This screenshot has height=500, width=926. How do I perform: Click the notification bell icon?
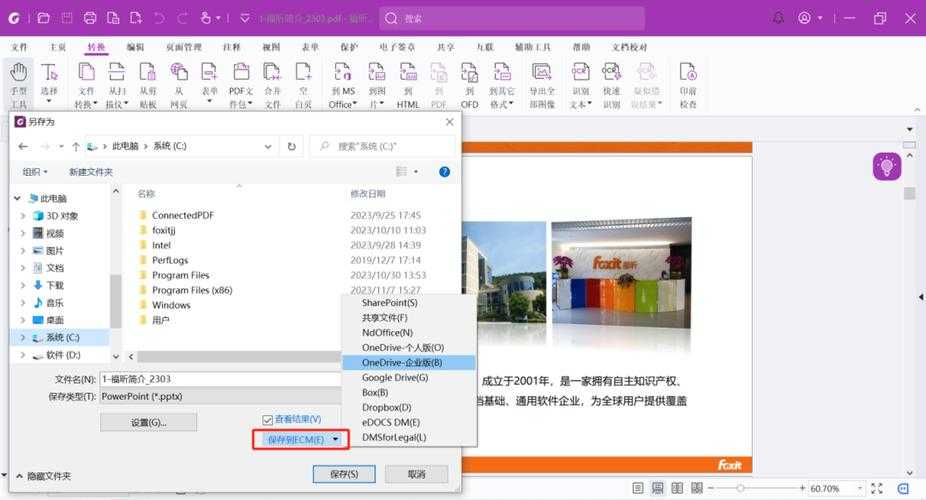[779, 18]
